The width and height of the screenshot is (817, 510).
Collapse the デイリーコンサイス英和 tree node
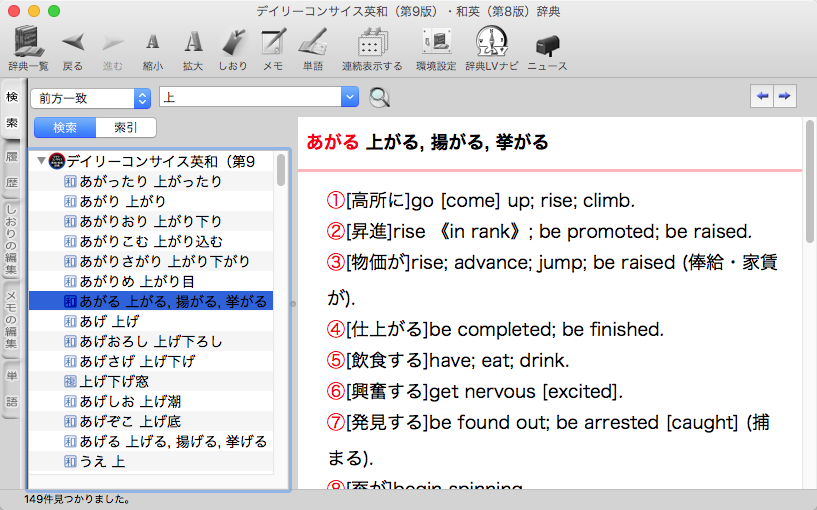tap(40, 161)
